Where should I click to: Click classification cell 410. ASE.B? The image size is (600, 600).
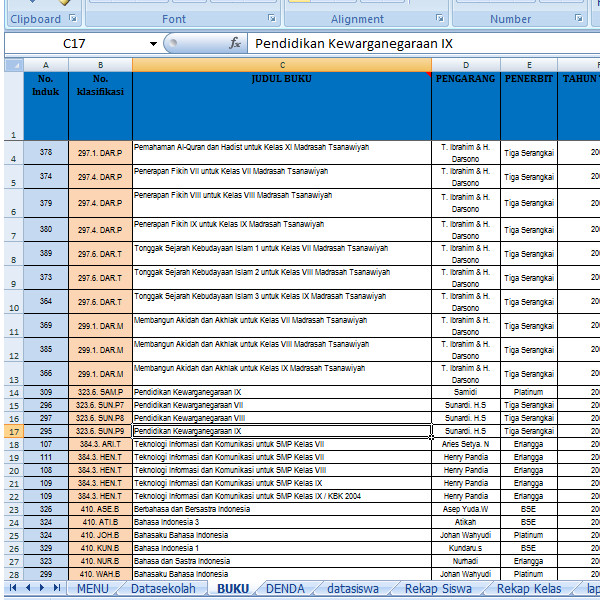click(101, 509)
